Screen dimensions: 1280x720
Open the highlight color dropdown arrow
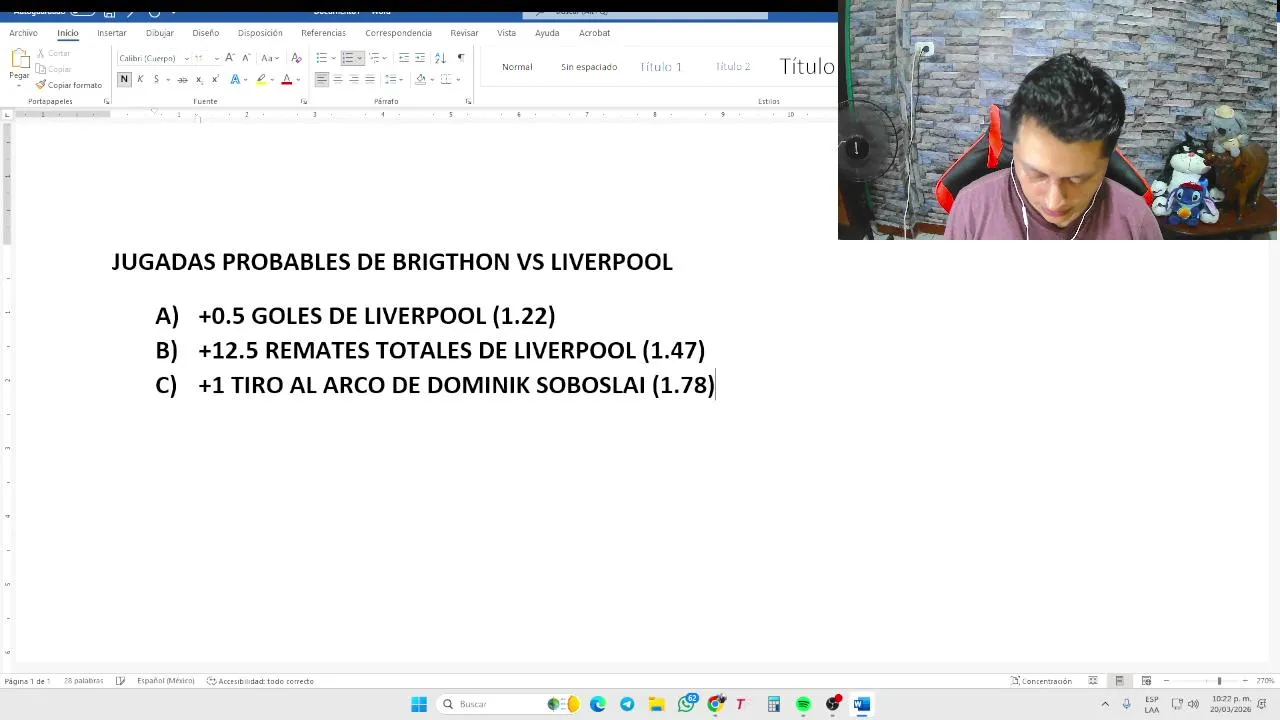point(273,79)
